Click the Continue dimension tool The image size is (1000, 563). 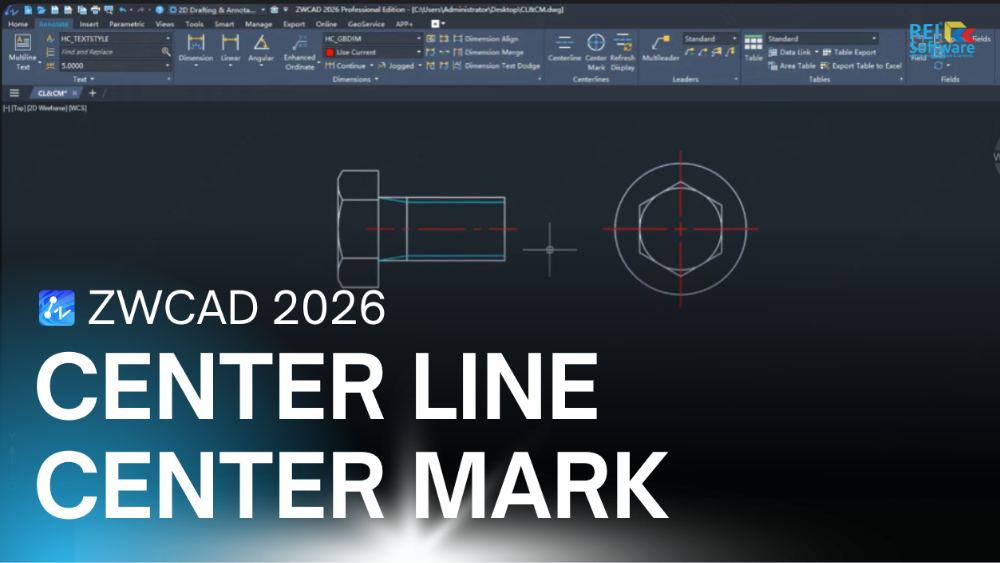pos(346,66)
